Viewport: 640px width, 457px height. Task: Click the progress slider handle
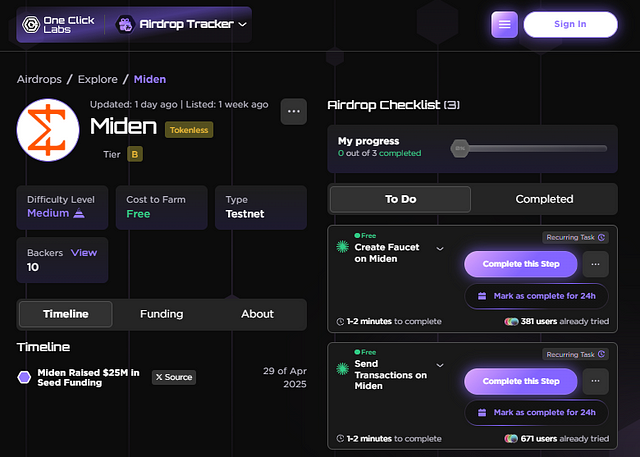point(460,148)
